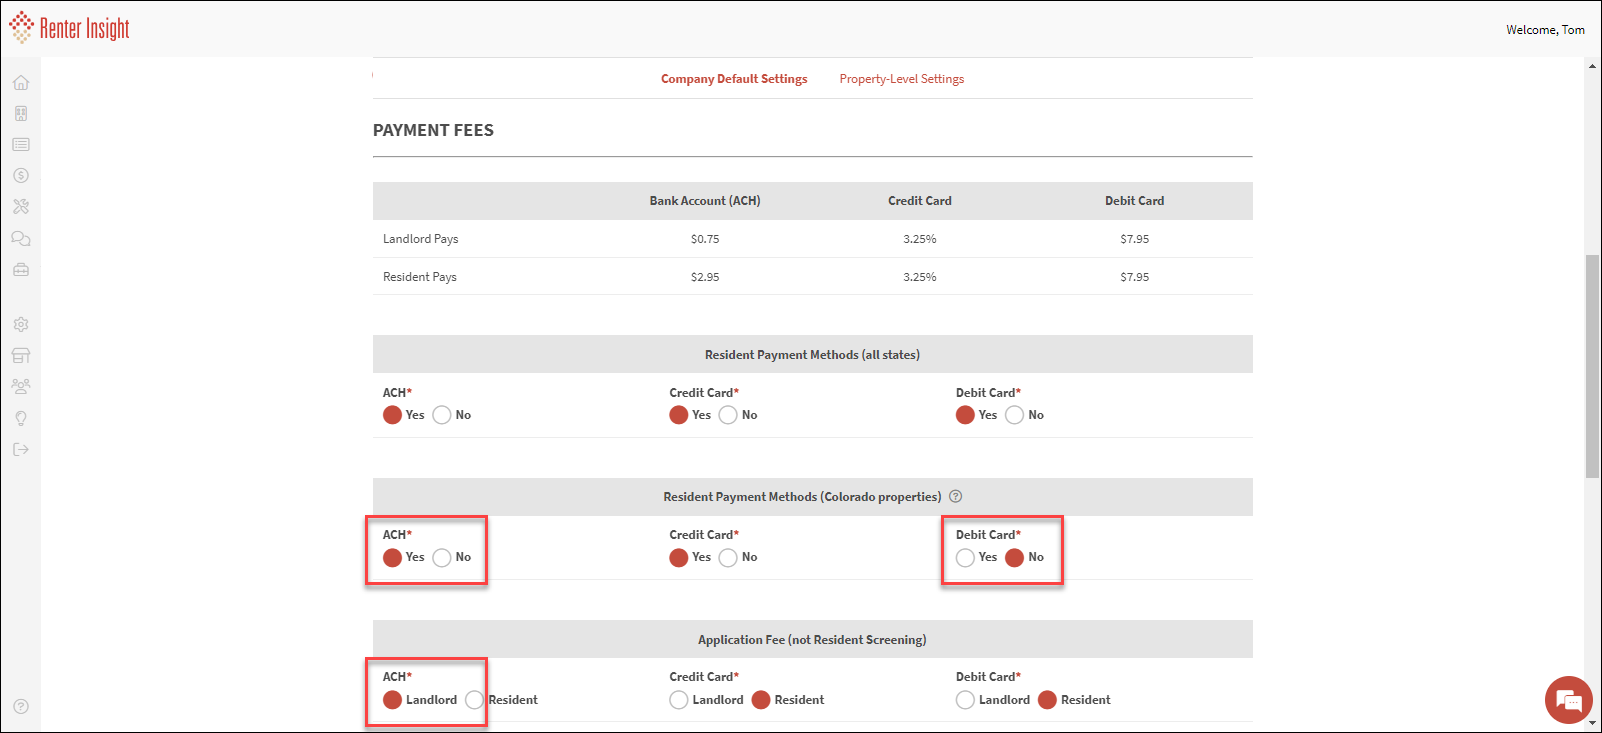Click Application Fee (not Resident Screening) header

[x=813, y=640]
